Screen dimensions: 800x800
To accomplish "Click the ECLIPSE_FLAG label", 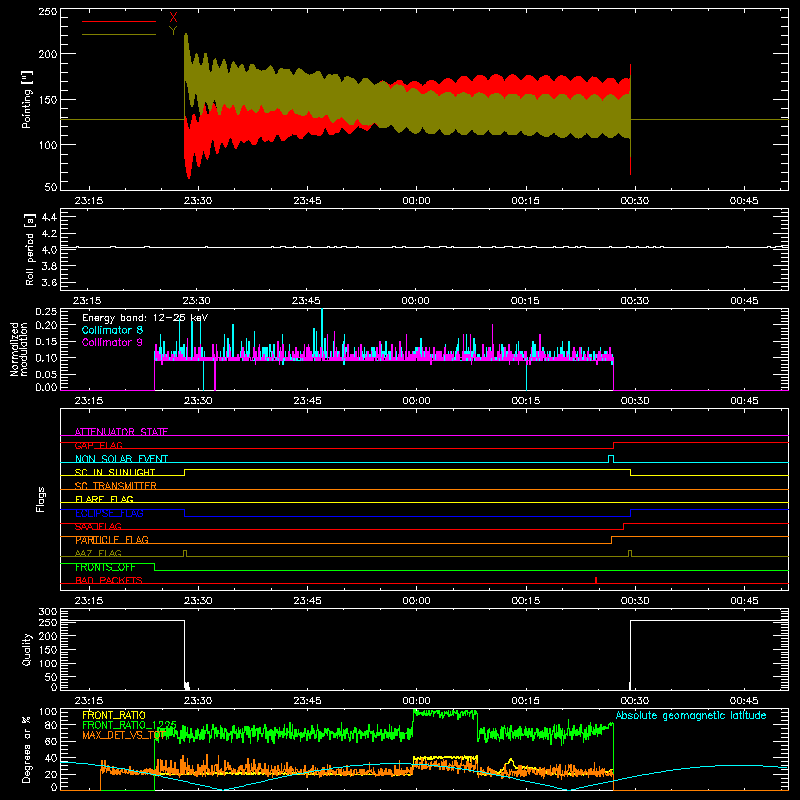I will (109, 513).
